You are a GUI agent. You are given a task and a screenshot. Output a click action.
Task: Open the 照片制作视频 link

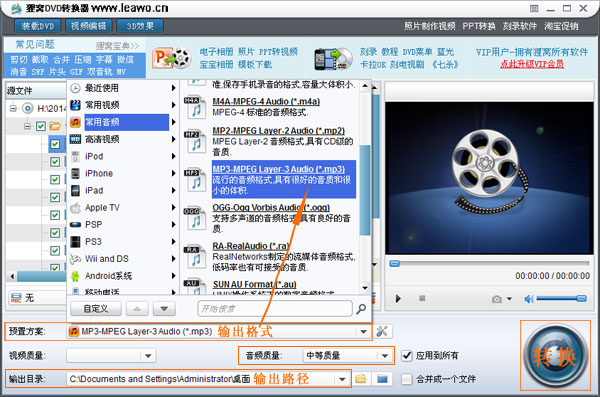[x=430, y=26]
